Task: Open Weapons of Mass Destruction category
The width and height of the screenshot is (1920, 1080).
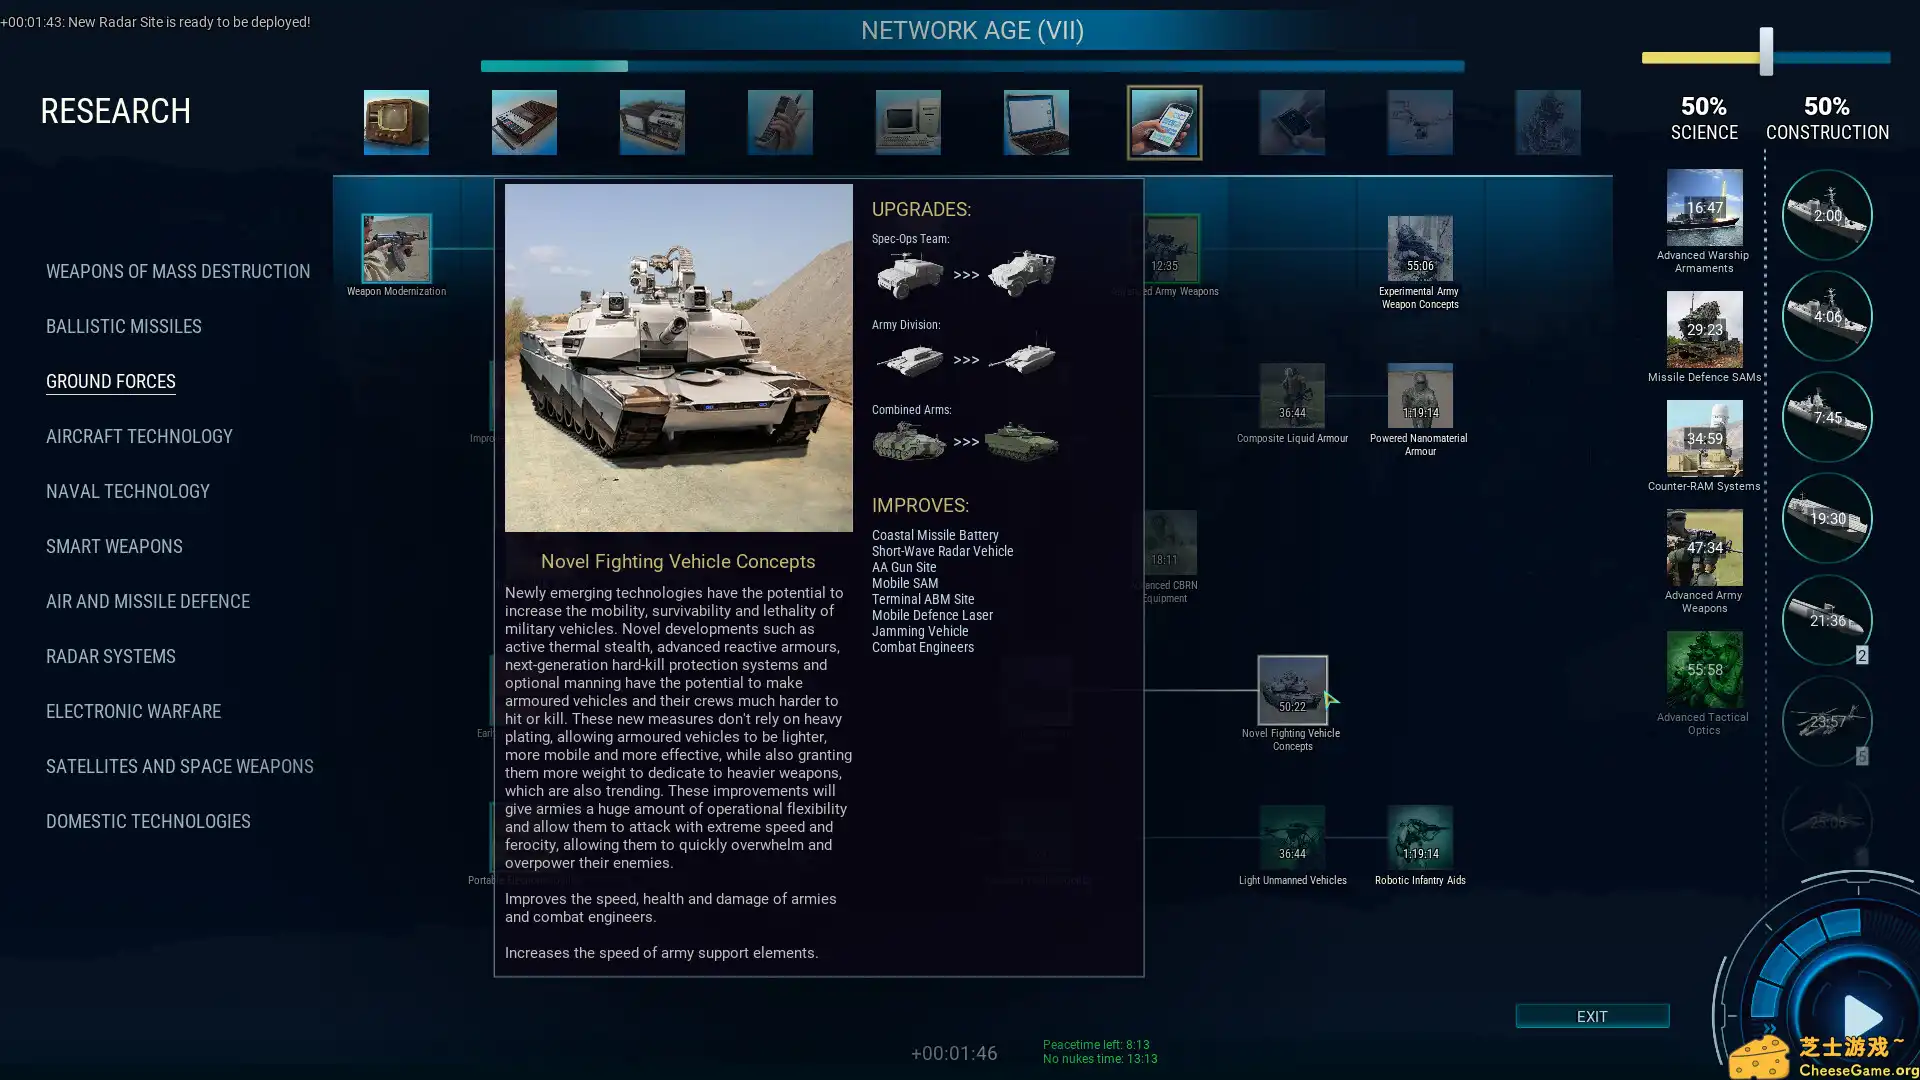Action: pos(178,272)
